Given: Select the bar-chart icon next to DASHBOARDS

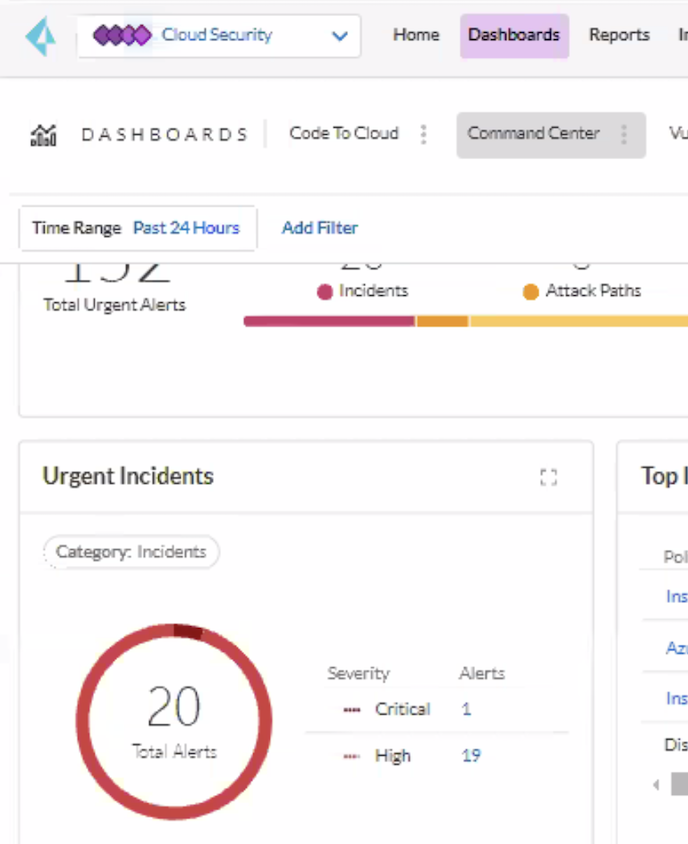Looking at the screenshot, I should coord(44,133).
